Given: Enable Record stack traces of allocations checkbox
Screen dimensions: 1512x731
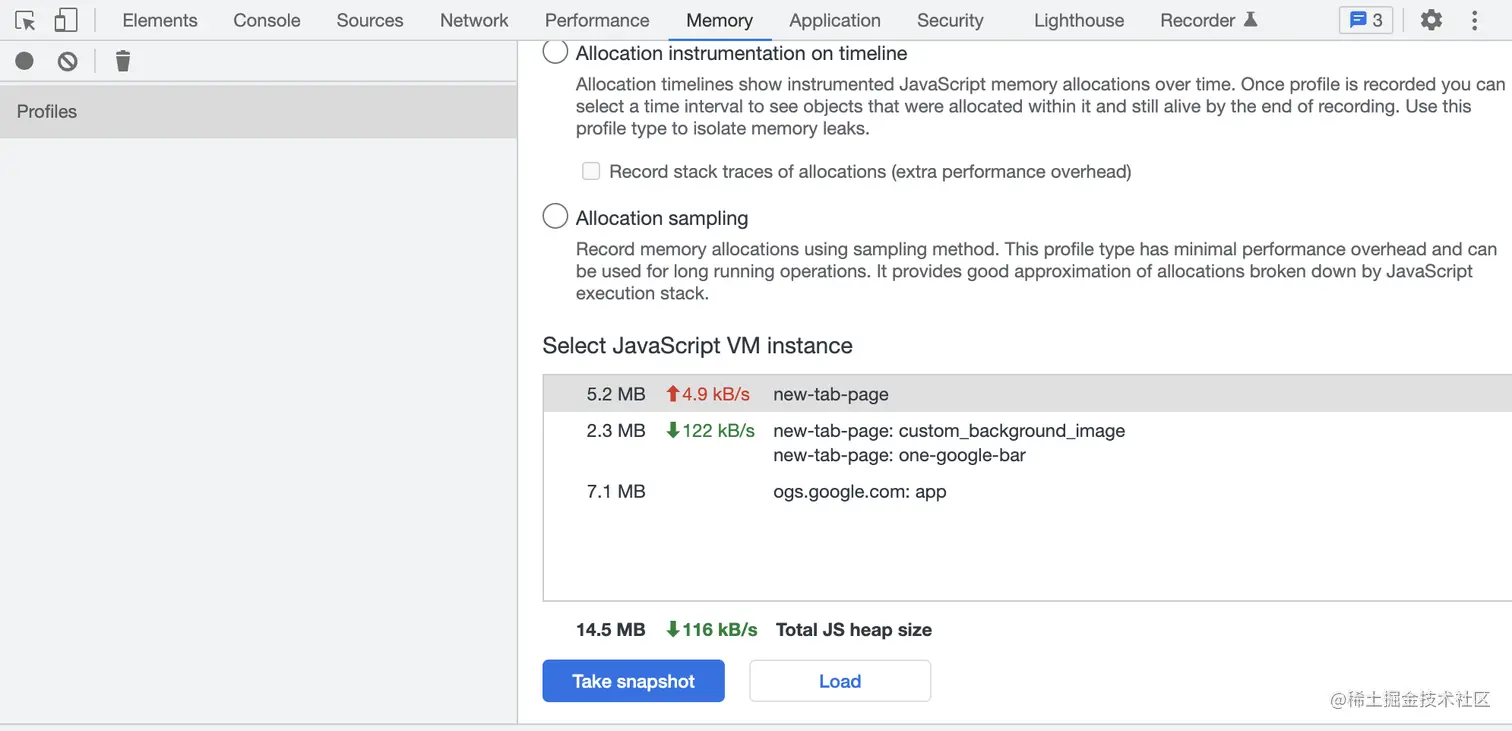Looking at the screenshot, I should point(591,171).
